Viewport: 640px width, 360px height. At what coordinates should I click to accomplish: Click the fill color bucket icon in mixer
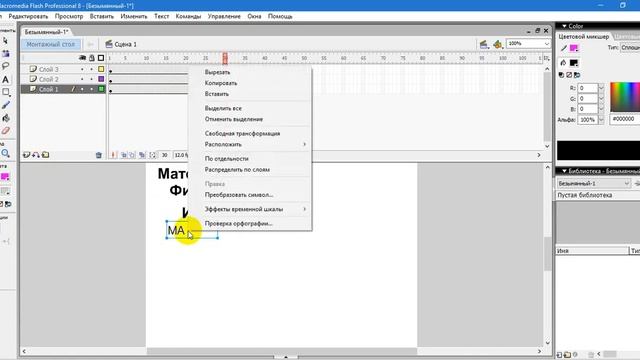click(563, 63)
